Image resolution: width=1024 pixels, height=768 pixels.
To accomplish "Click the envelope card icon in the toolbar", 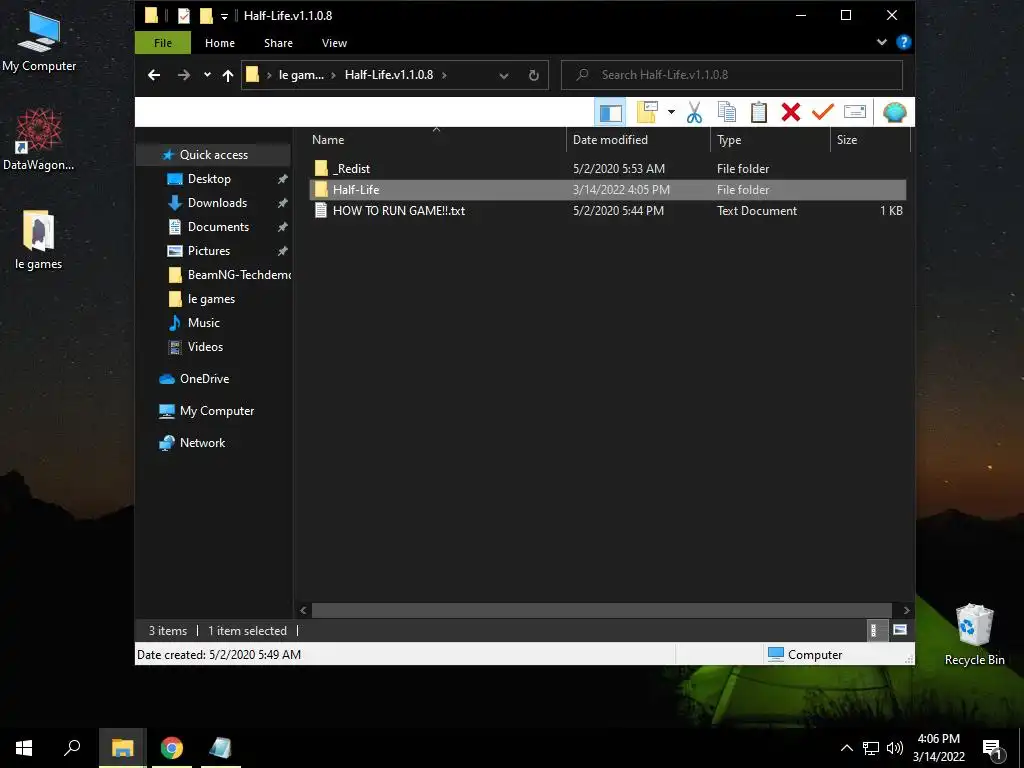I will point(854,112).
